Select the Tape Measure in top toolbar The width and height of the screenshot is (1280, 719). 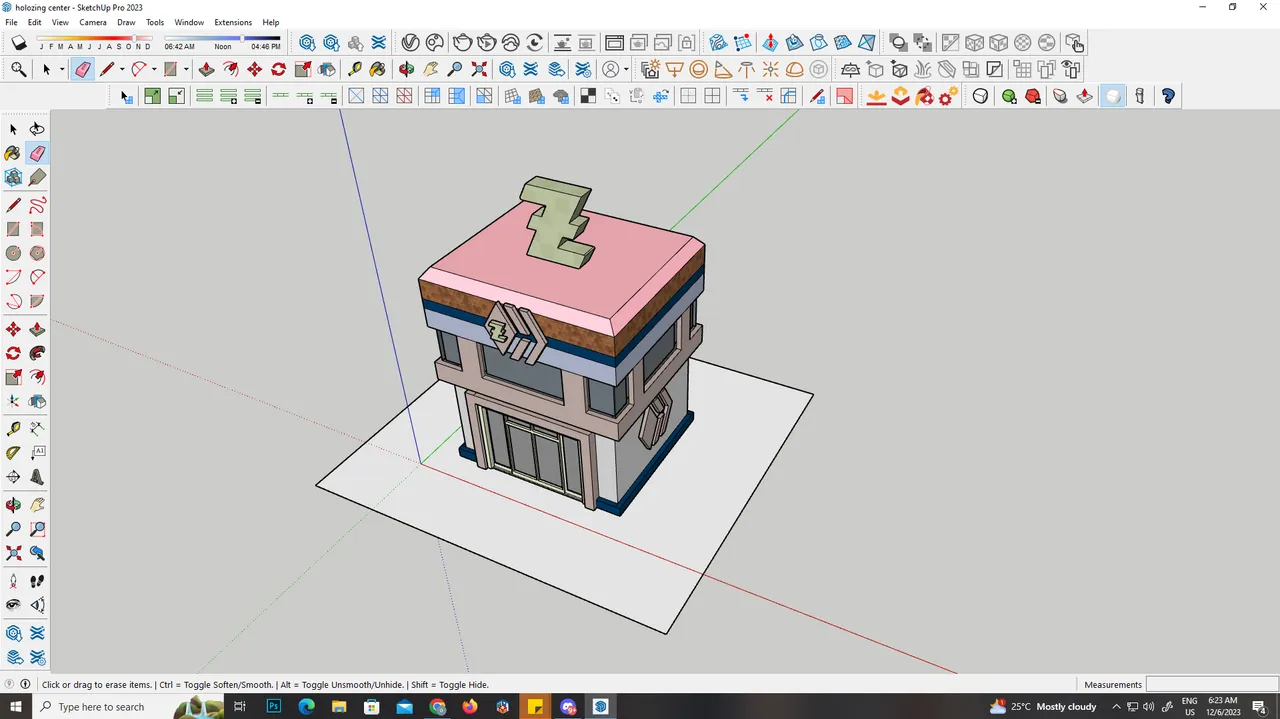pos(354,69)
